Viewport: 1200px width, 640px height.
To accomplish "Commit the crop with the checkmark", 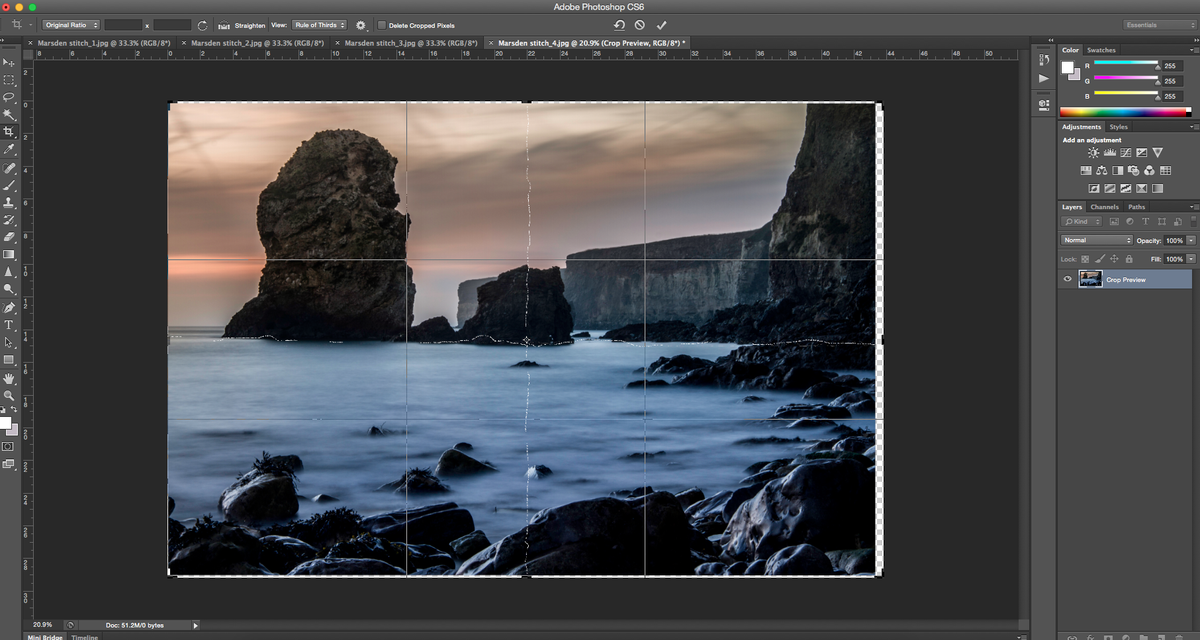I will point(662,25).
